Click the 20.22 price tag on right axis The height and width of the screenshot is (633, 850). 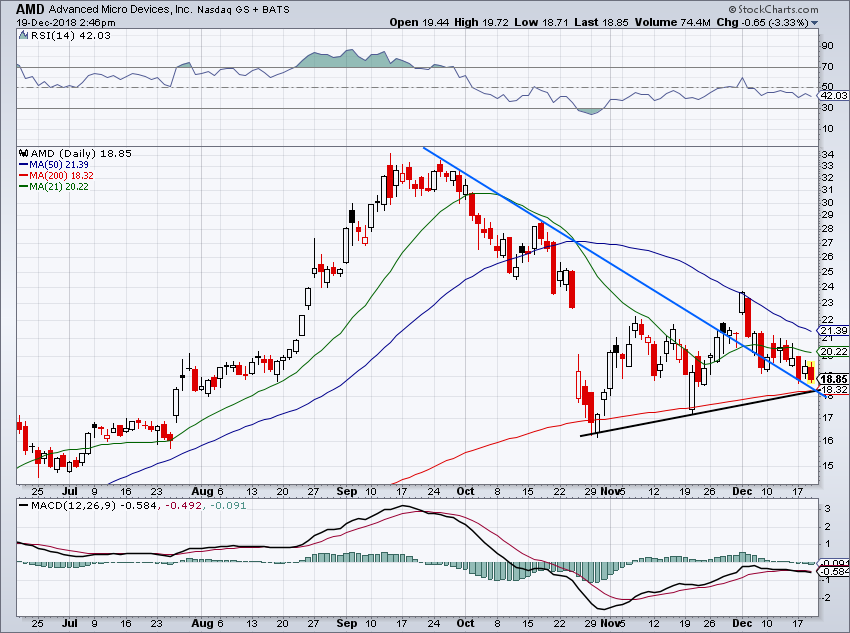[833, 352]
